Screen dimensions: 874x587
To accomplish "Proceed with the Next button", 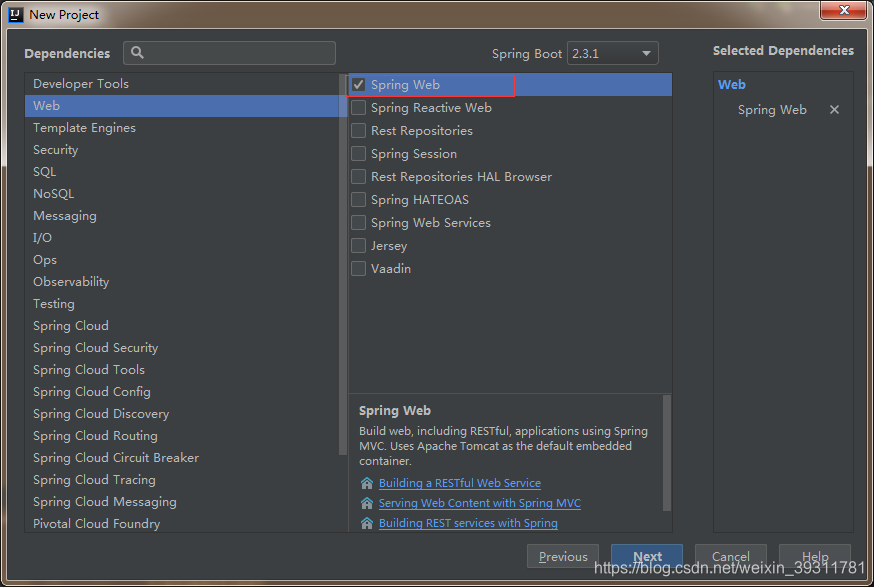I will click(647, 556).
